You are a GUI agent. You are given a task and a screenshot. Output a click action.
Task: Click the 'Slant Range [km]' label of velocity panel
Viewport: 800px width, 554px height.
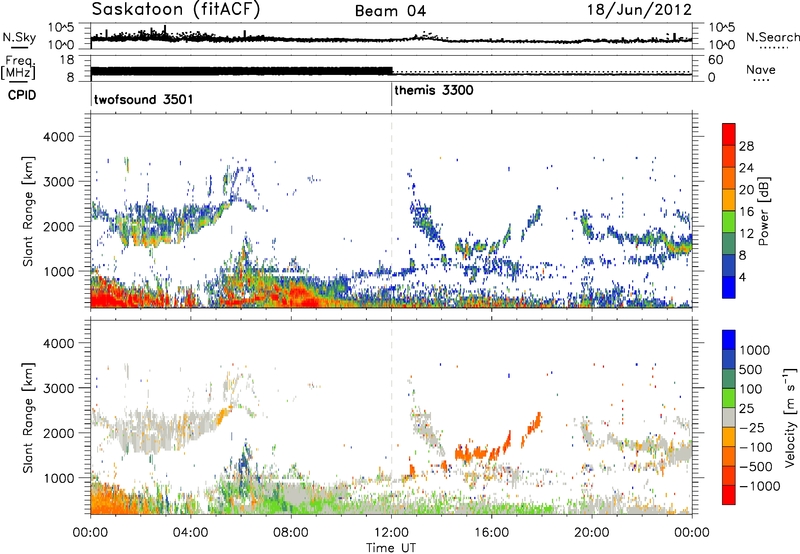[28, 418]
